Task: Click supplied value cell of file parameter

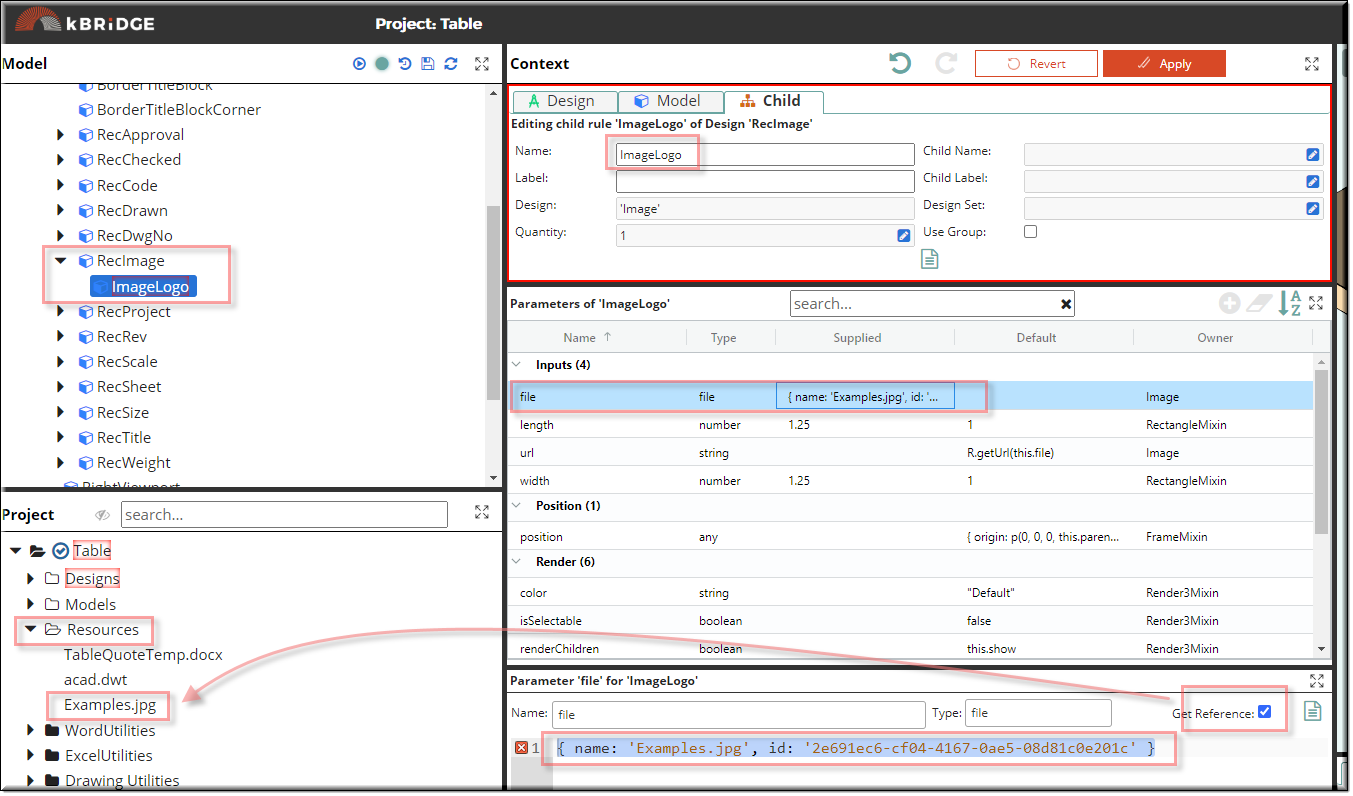Action: 865,397
